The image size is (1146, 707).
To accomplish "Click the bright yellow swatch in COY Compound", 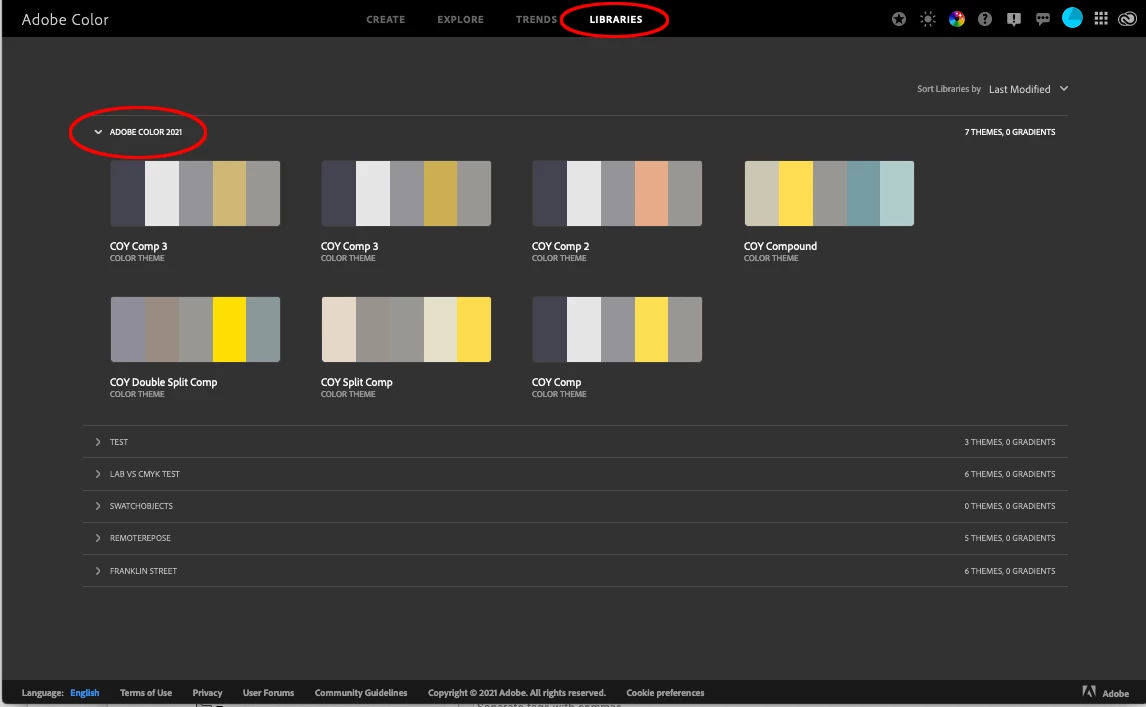I will tap(795, 194).
